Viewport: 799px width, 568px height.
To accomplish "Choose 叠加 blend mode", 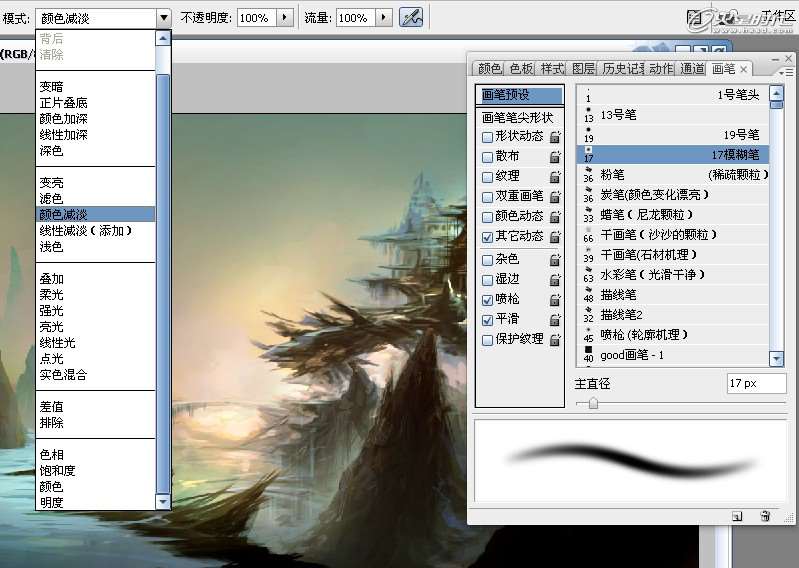I will (x=95, y=279).
